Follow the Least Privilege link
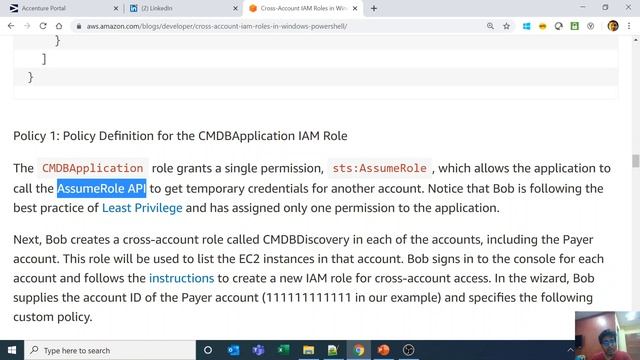The image size is (640, 360). [x=142, y=208]
